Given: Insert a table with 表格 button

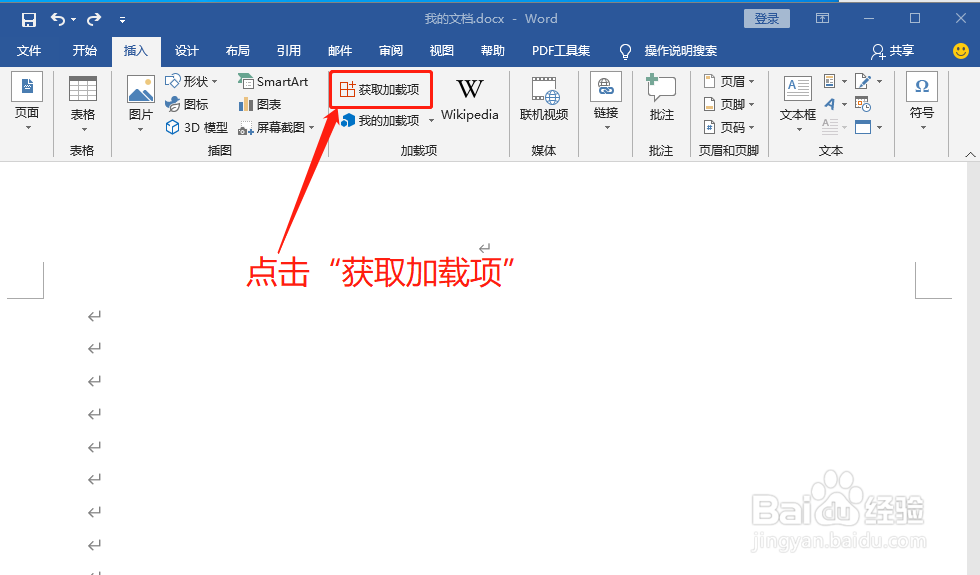Looking at the screenshot, I should pos(82,103).
